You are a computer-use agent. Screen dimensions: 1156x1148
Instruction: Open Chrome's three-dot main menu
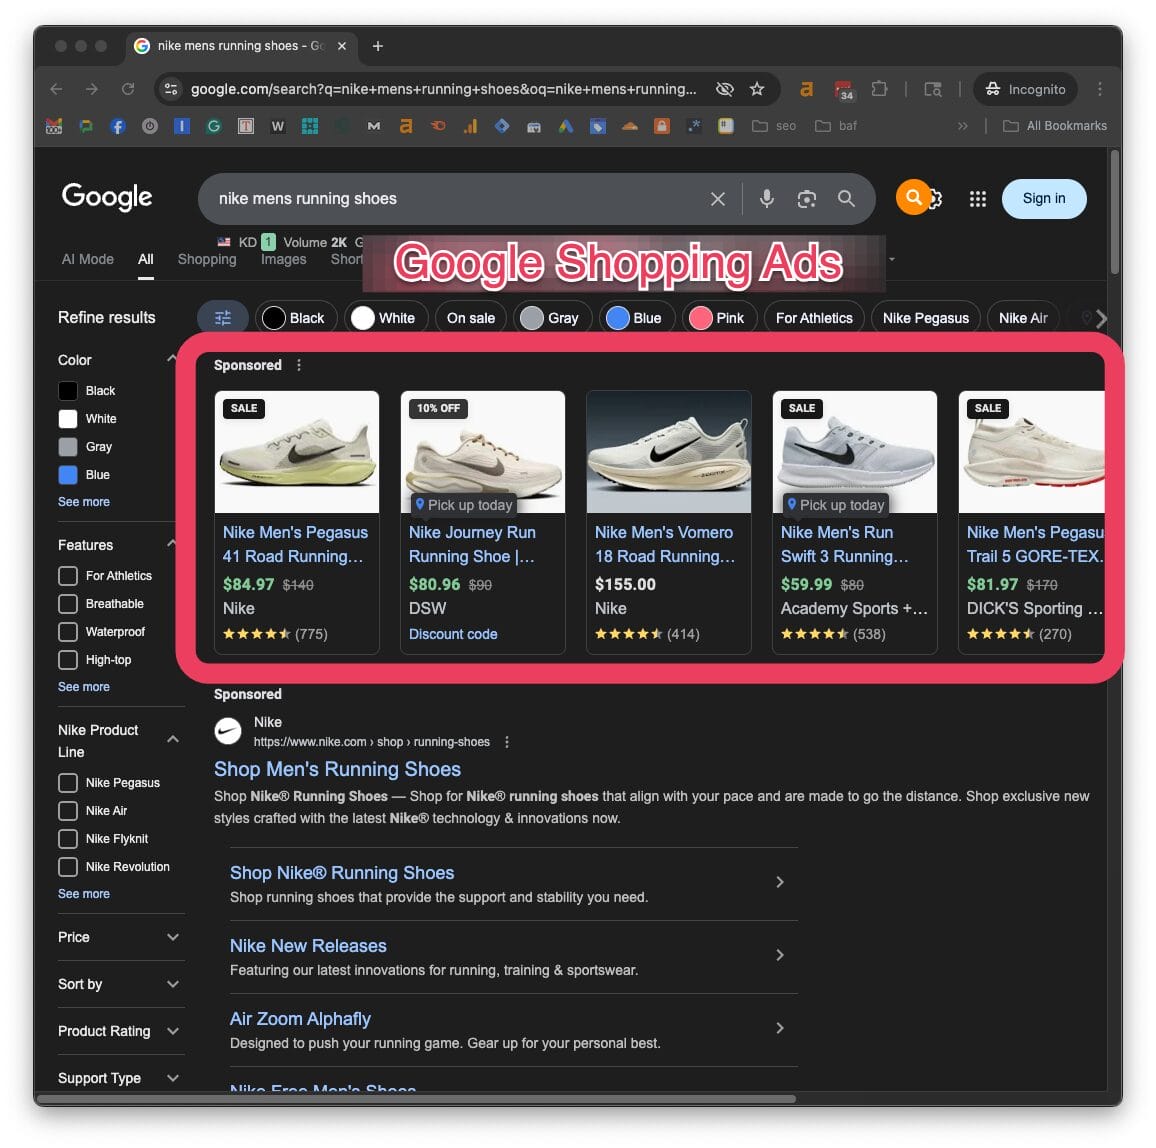(x=1100, y=89)
